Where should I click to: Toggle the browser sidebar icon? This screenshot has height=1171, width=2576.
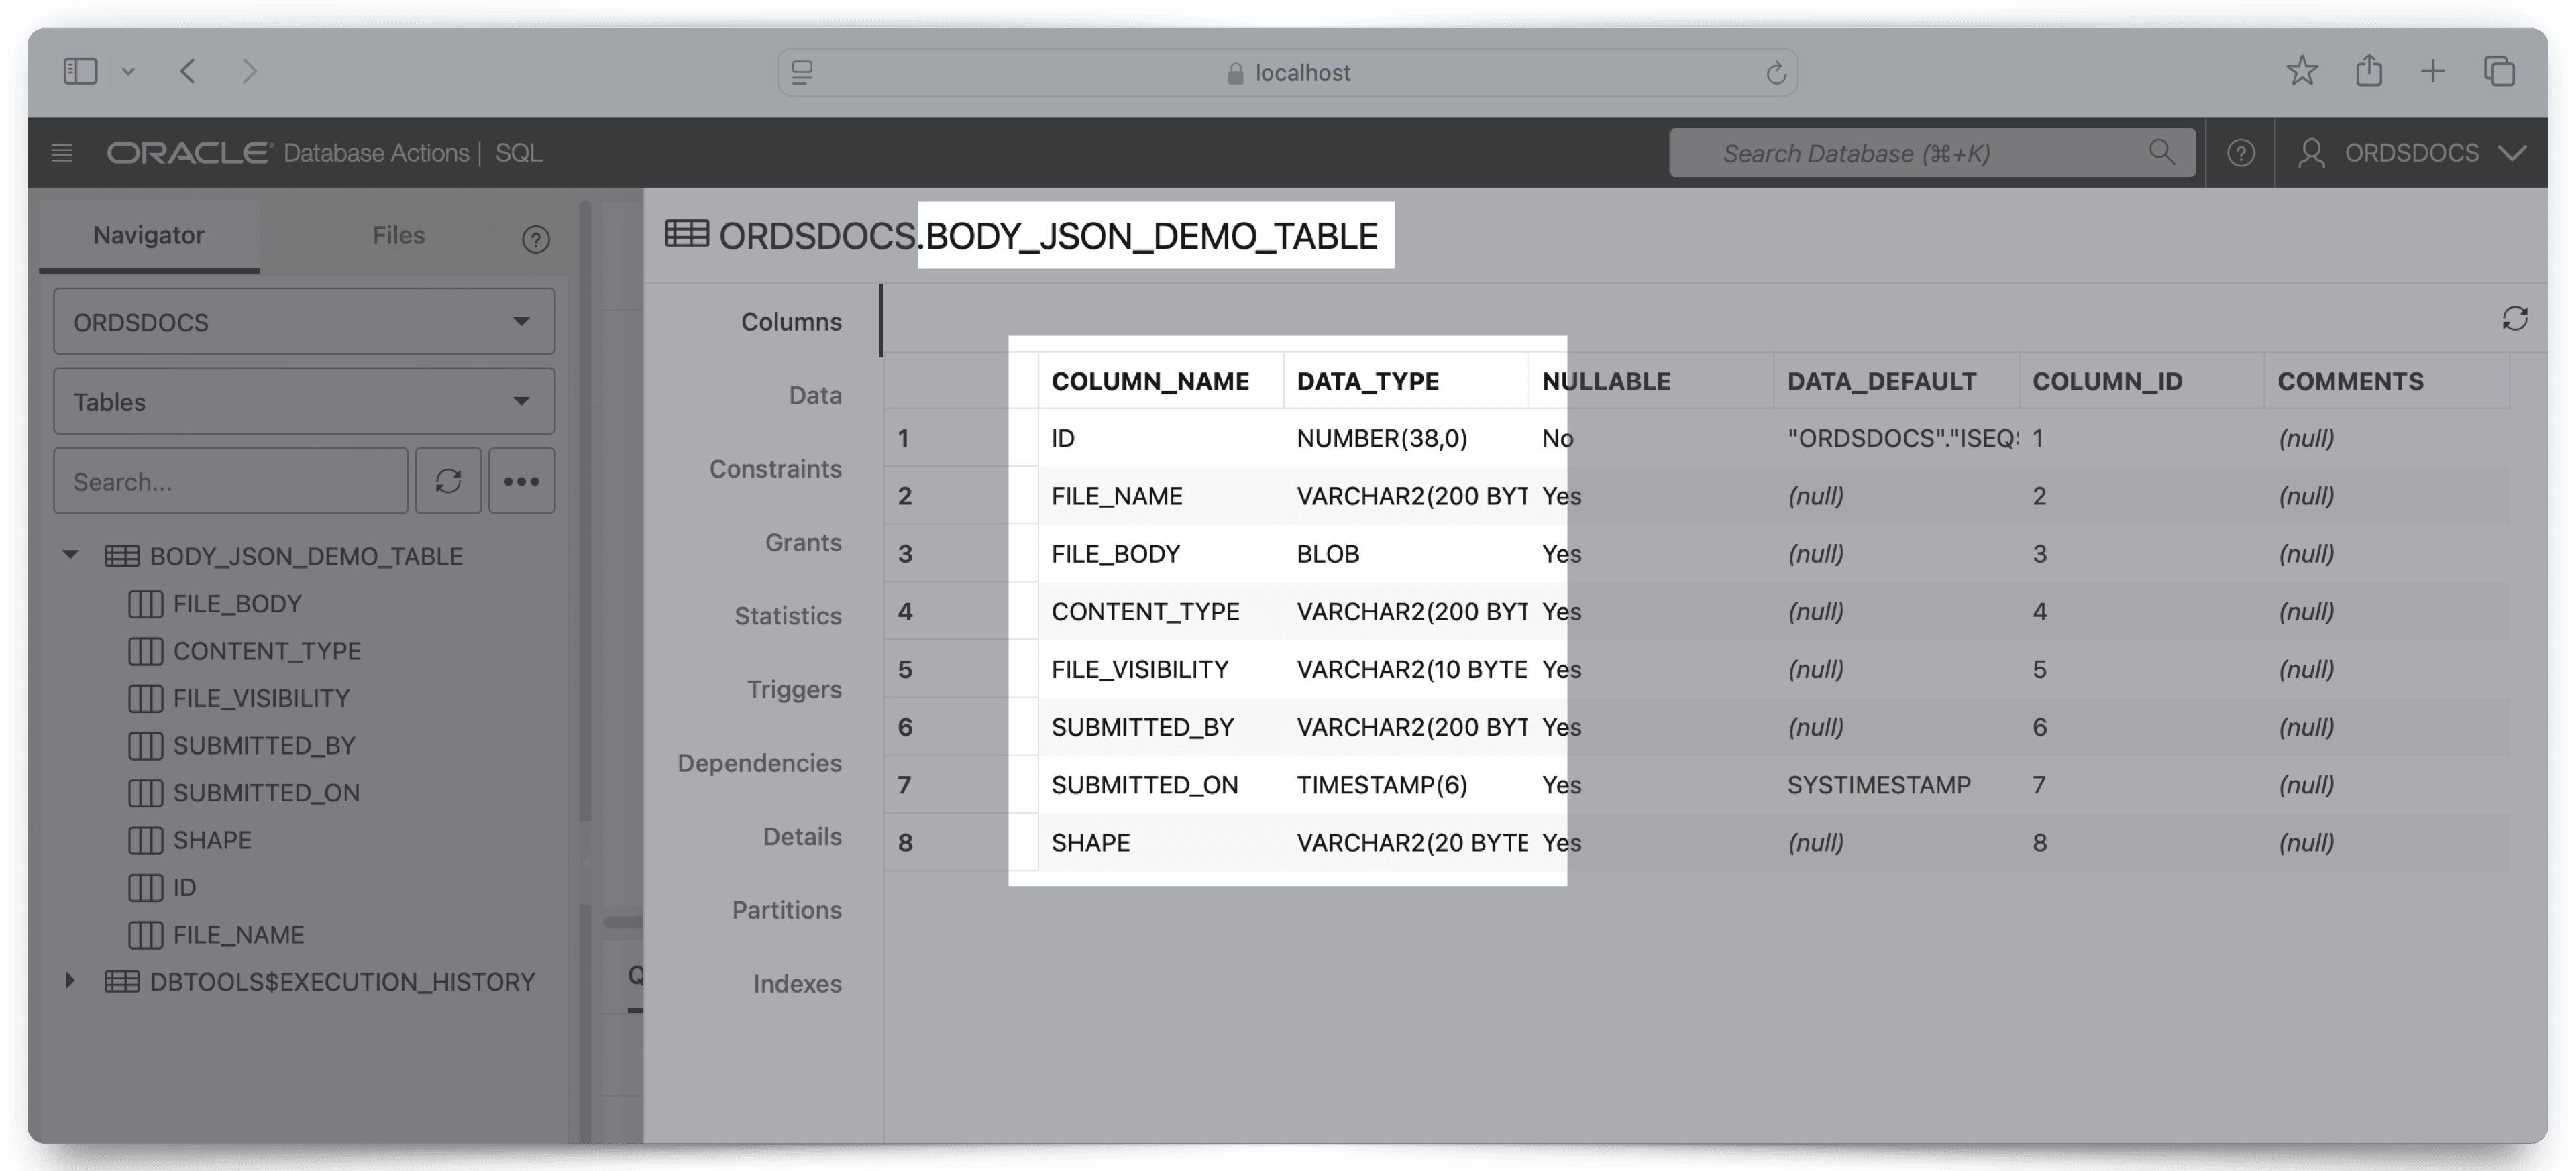pos(81,71)
